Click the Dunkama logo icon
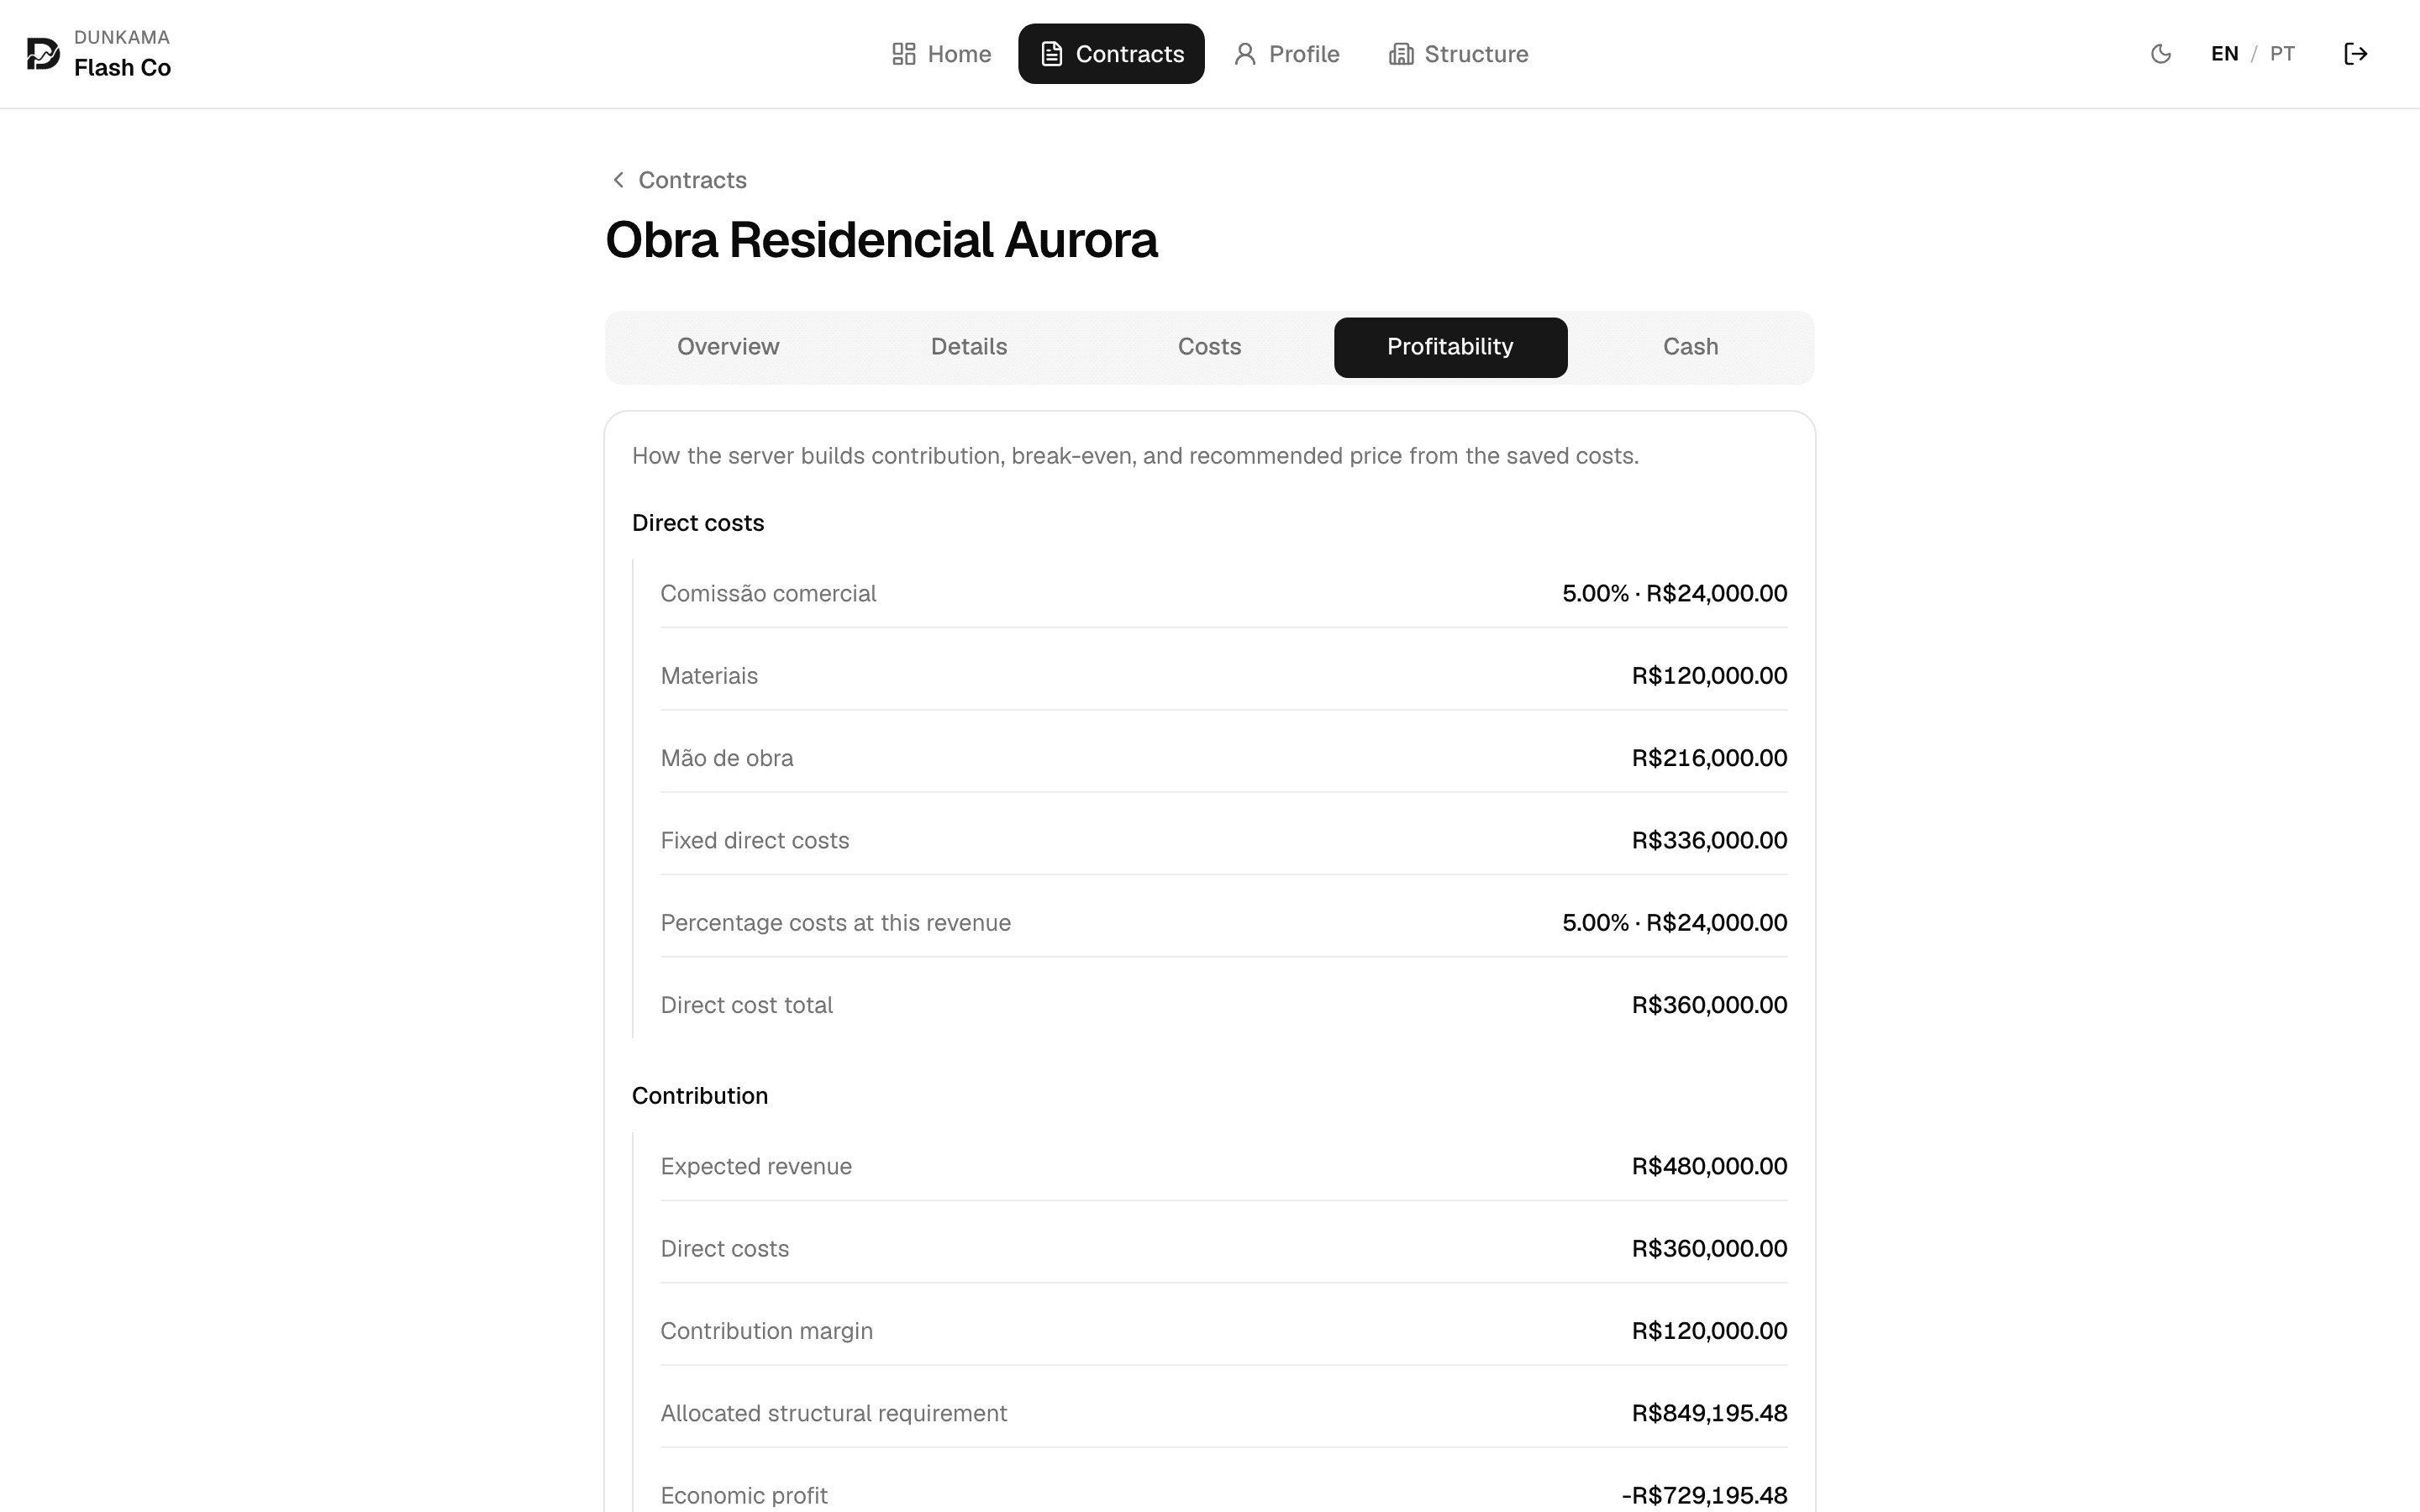The height and width of the screenshot is (1512, 2420). pos(43,54)
